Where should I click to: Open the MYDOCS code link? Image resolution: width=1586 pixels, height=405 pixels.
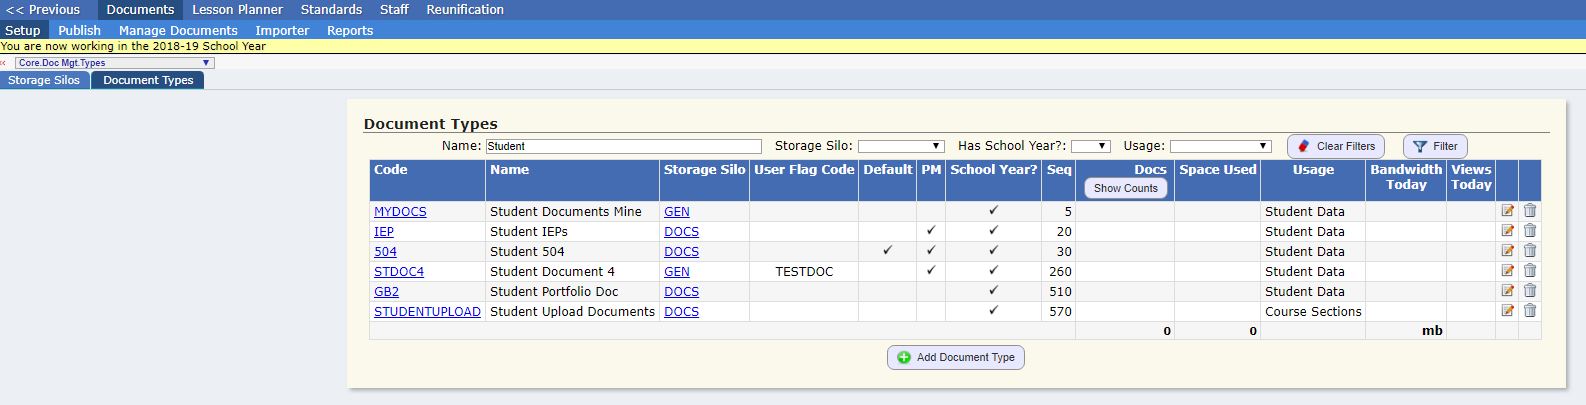(x=400, y=212)
